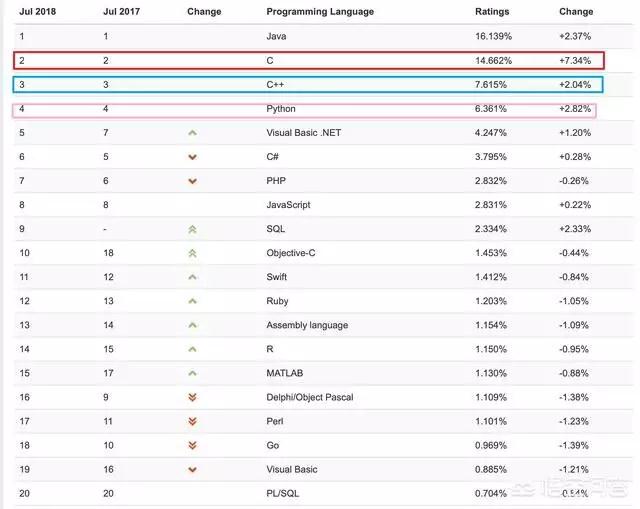This screenshot has width=640, height=509.
Task: Click the down arrow in the C# row
Action: pos(193,157)
